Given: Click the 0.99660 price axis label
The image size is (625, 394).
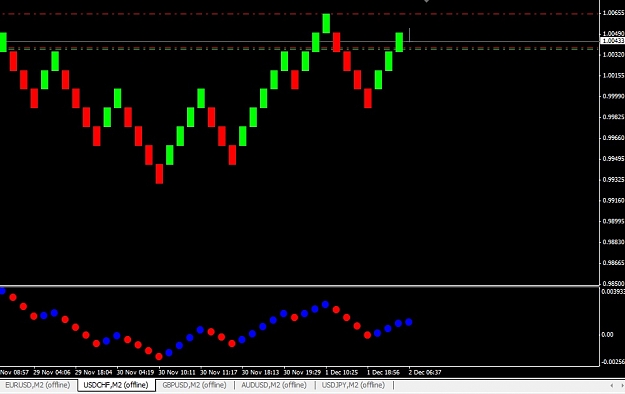Looking at the screenshot, I should click(x=613, y=138).
